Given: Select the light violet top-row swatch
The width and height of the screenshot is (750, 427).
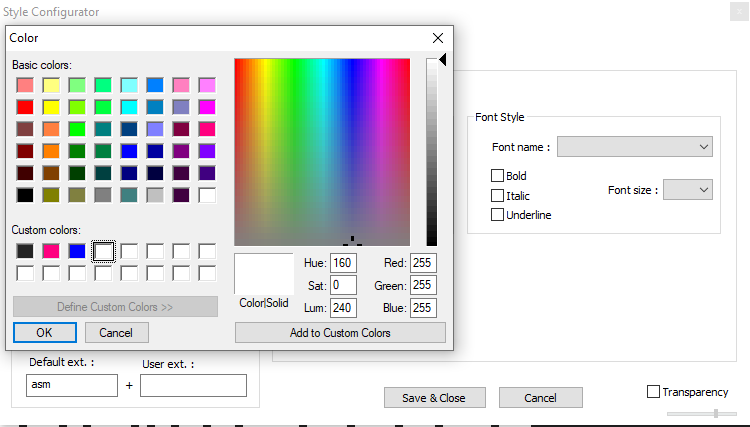Looking at the screenshot, I should tap(207, 85).
